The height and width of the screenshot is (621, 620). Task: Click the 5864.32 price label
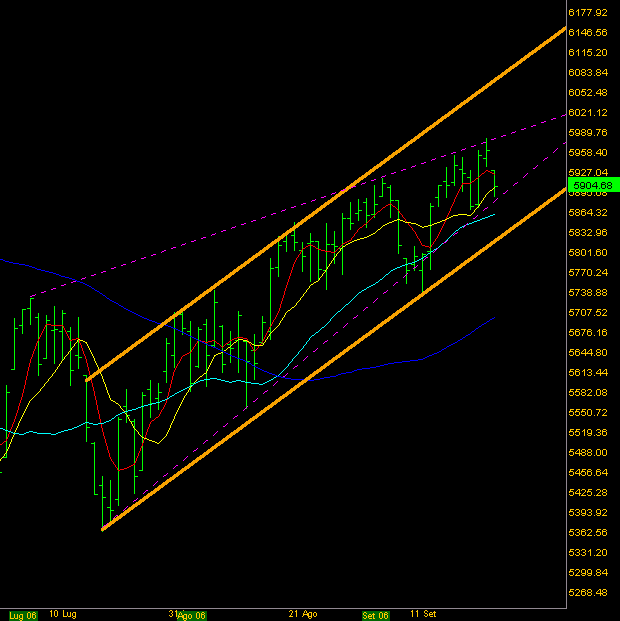pyautogui.click(x=588, y=212)
